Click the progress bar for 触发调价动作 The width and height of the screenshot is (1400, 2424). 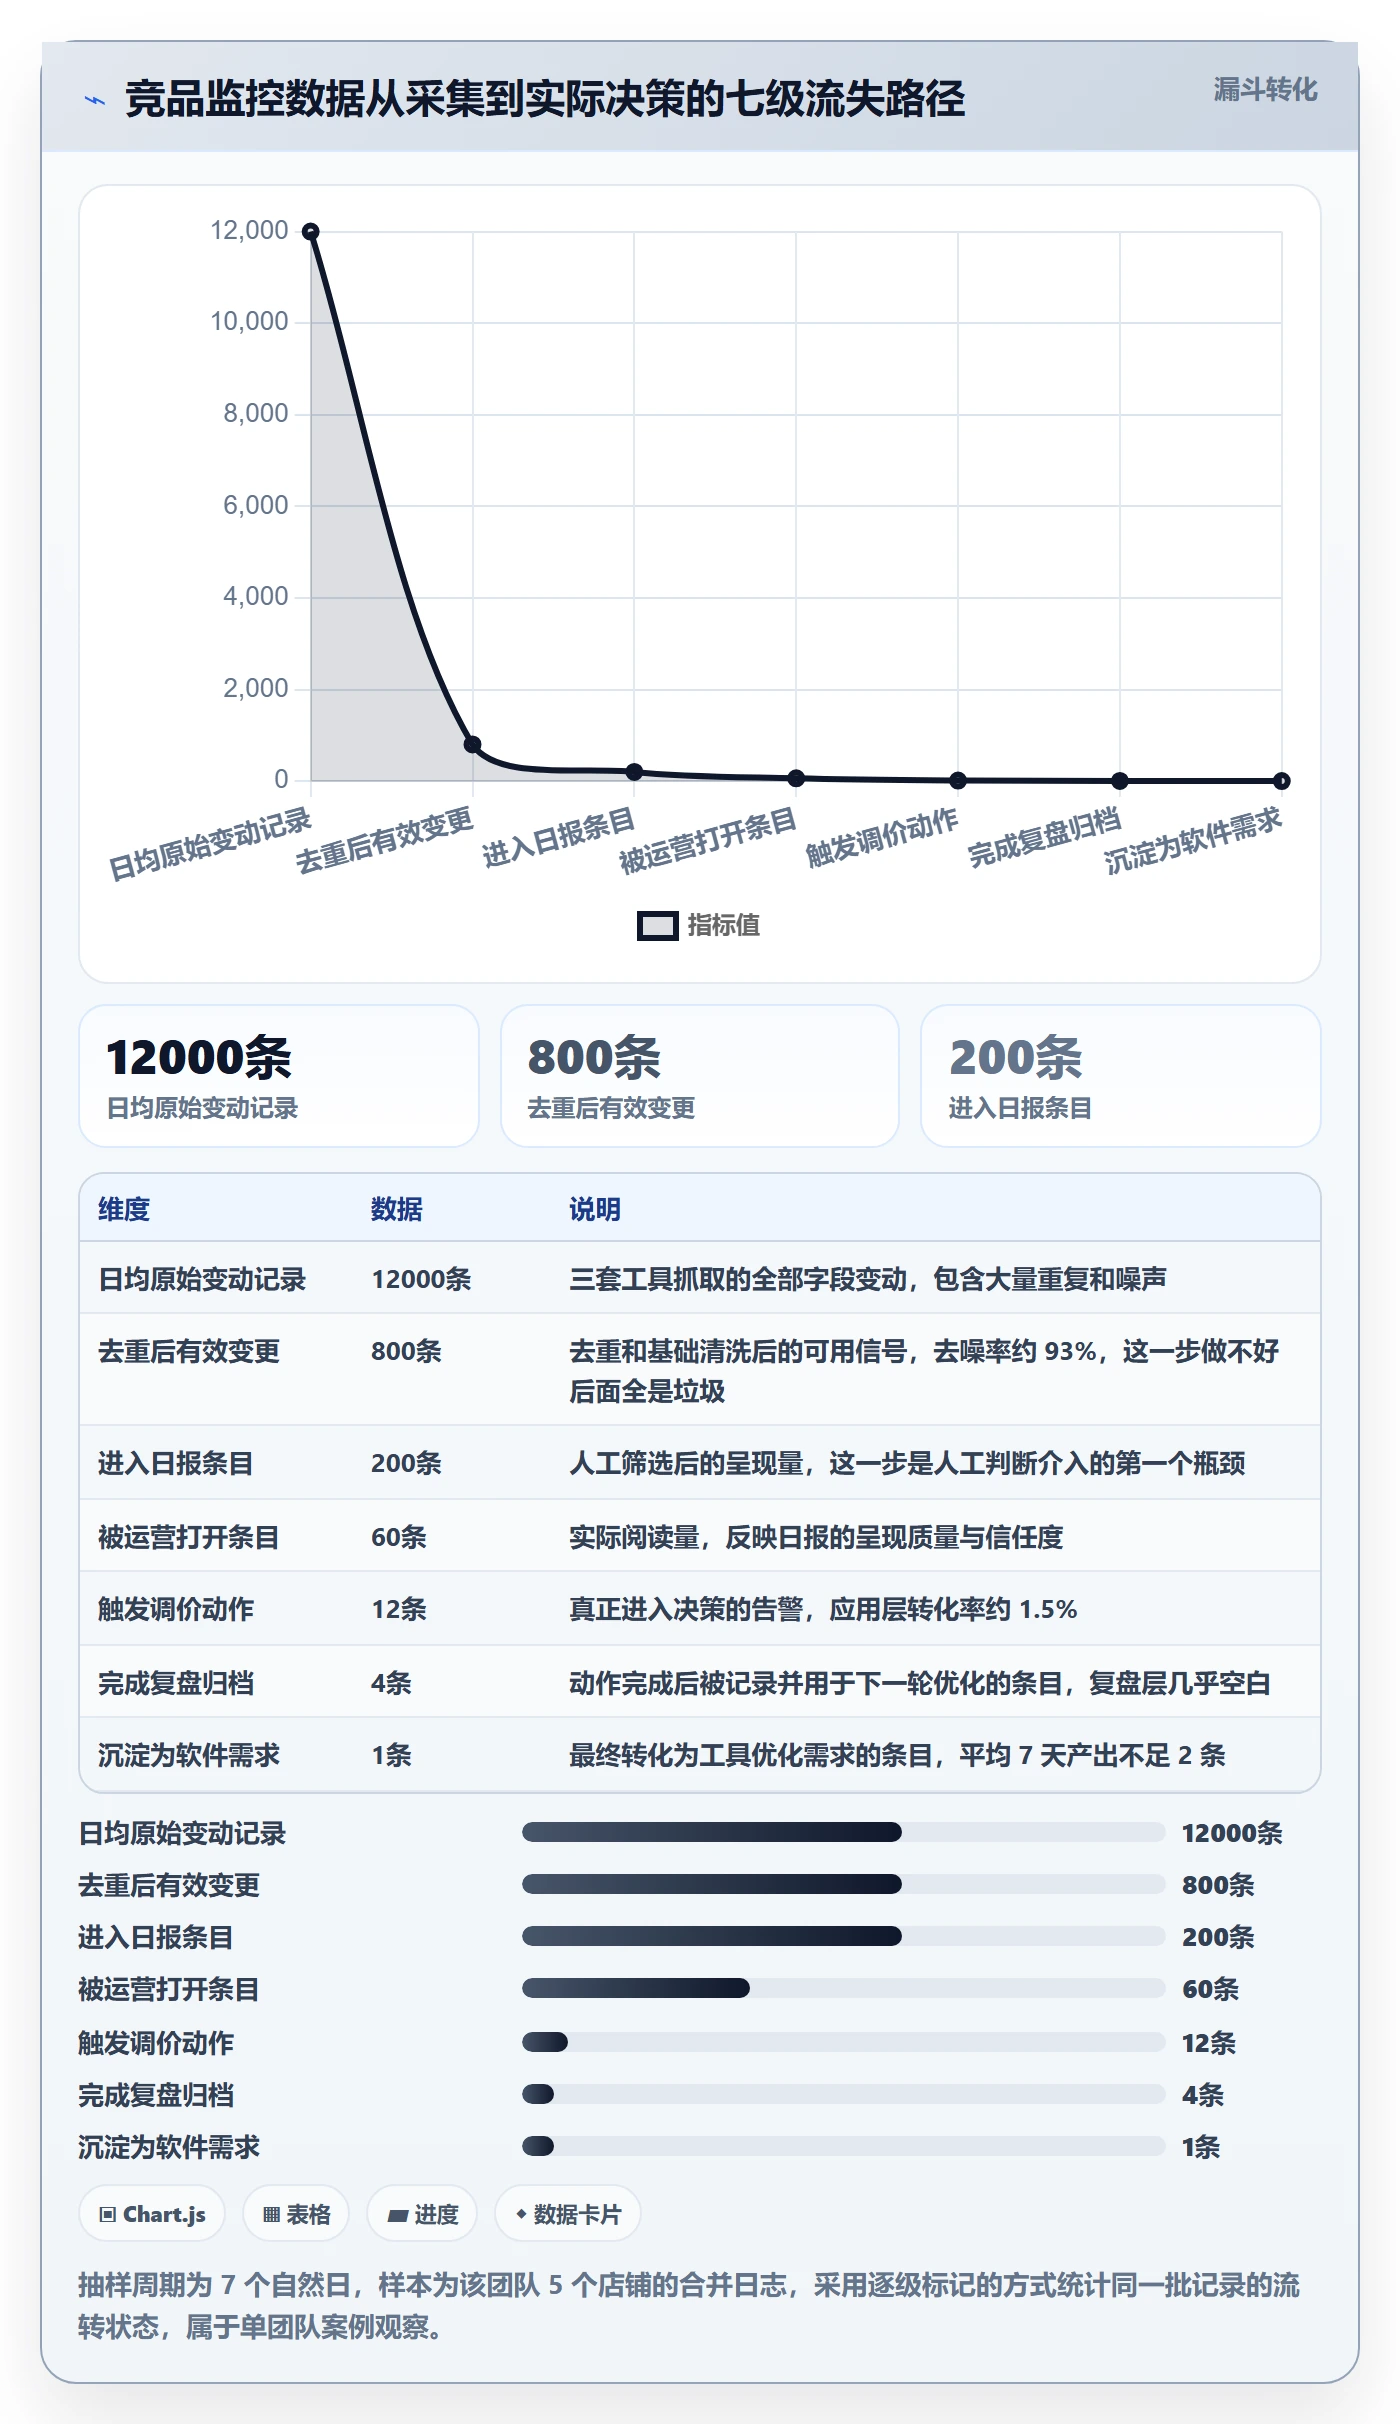click(x=843, y=2042)
